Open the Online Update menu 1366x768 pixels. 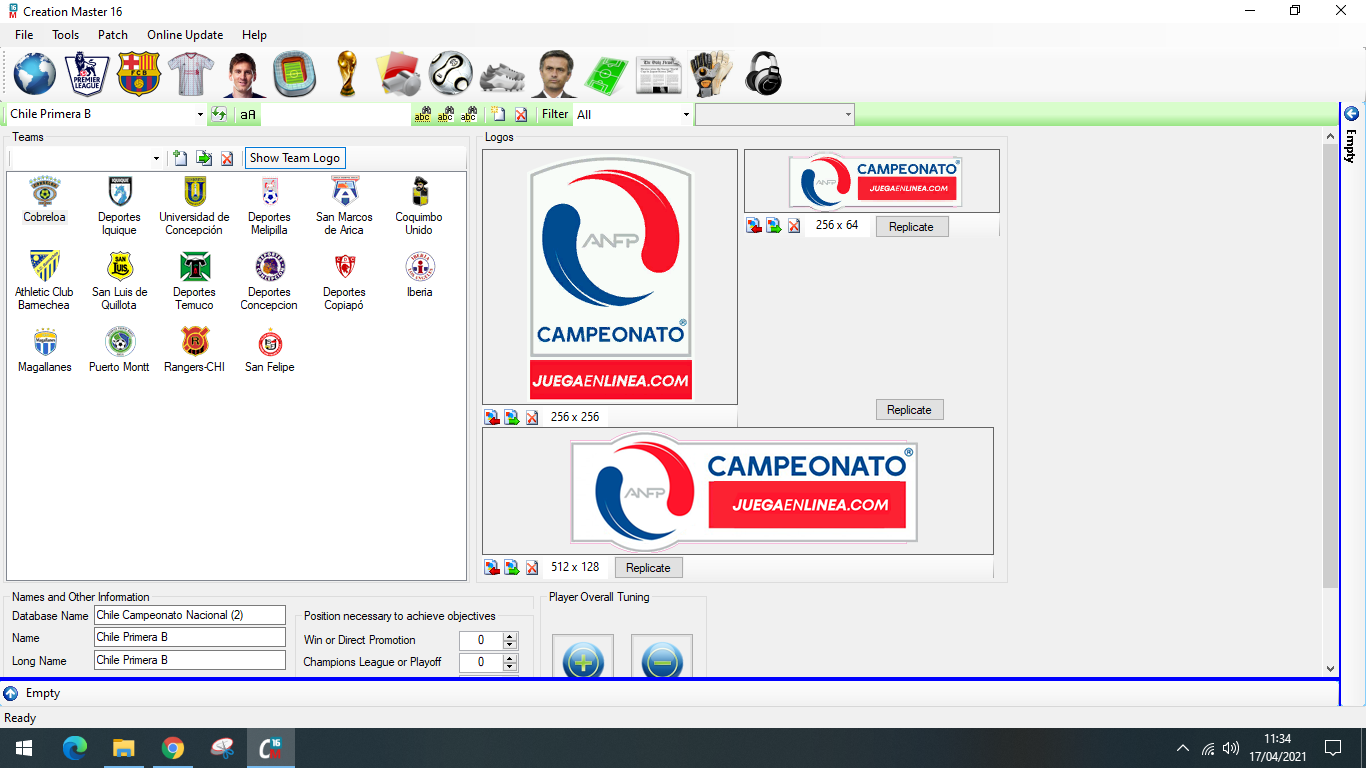tap(185, 34)
